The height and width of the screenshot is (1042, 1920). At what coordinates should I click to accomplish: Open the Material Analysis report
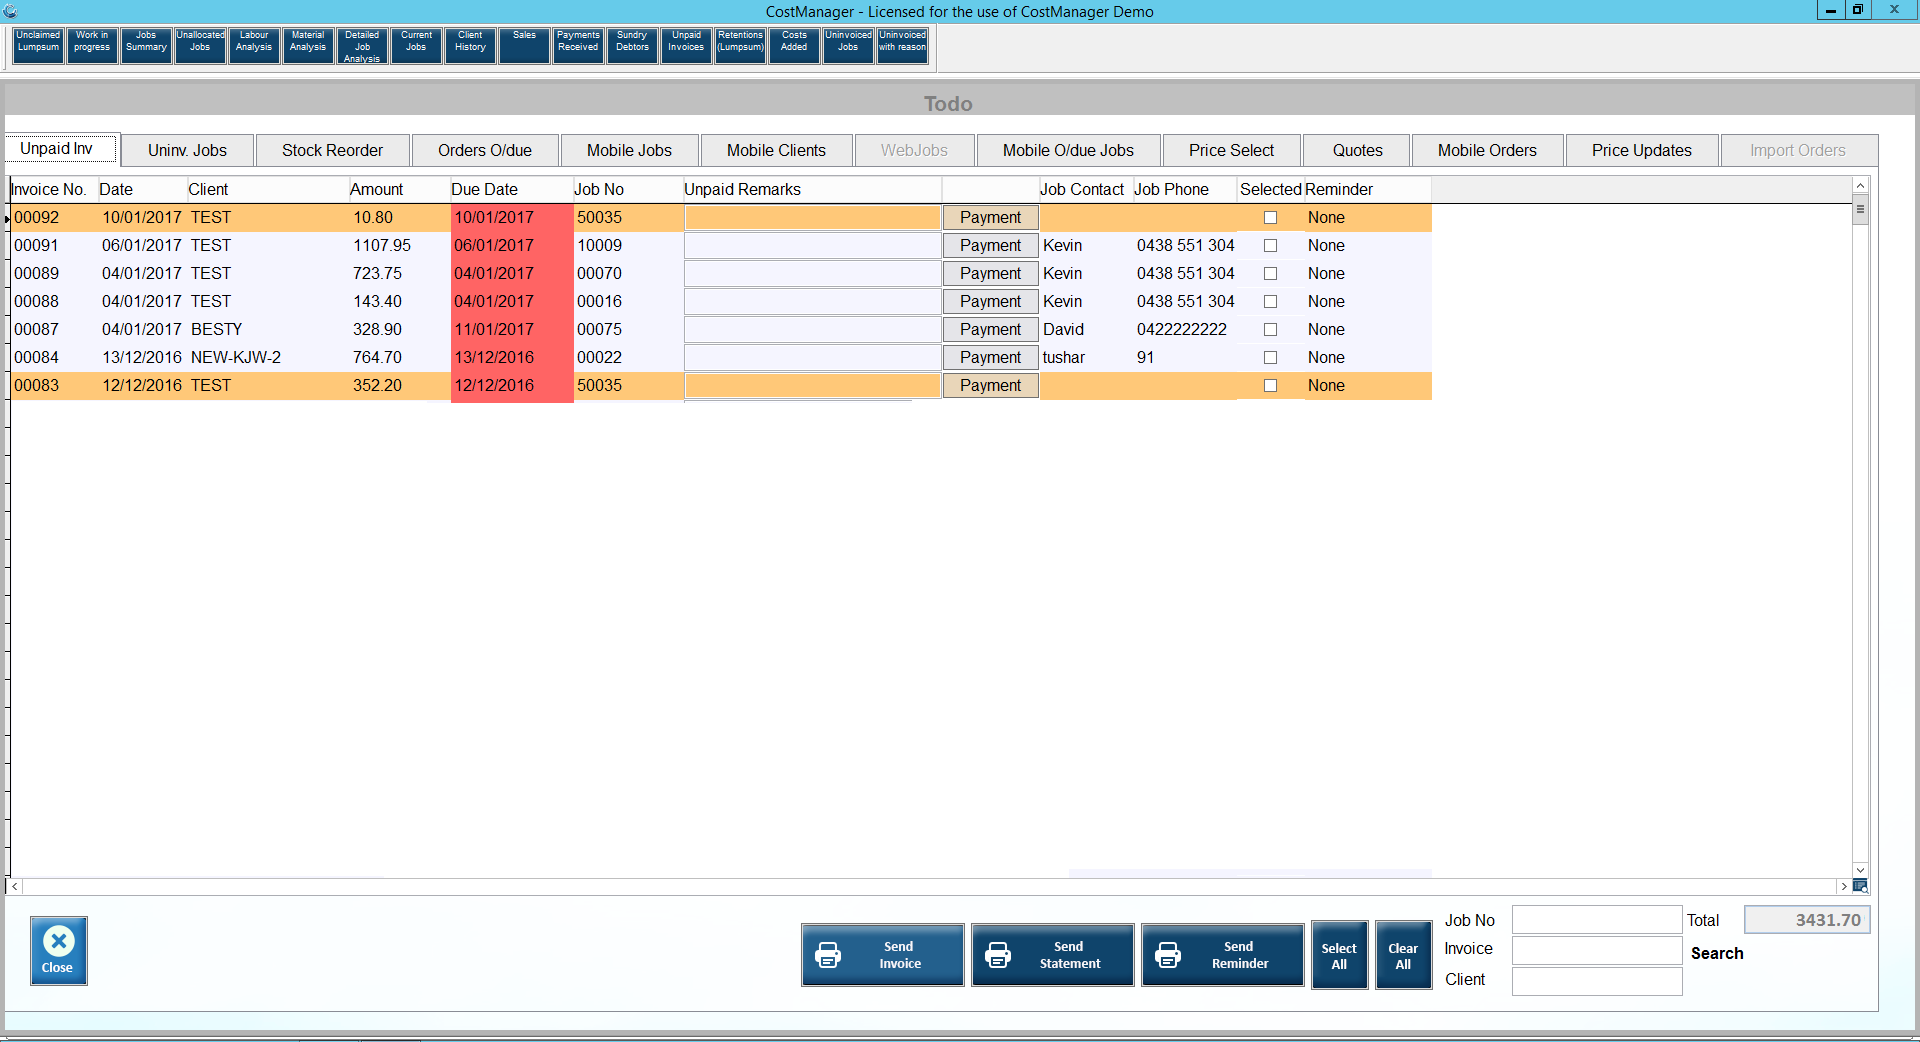(308, 46)
